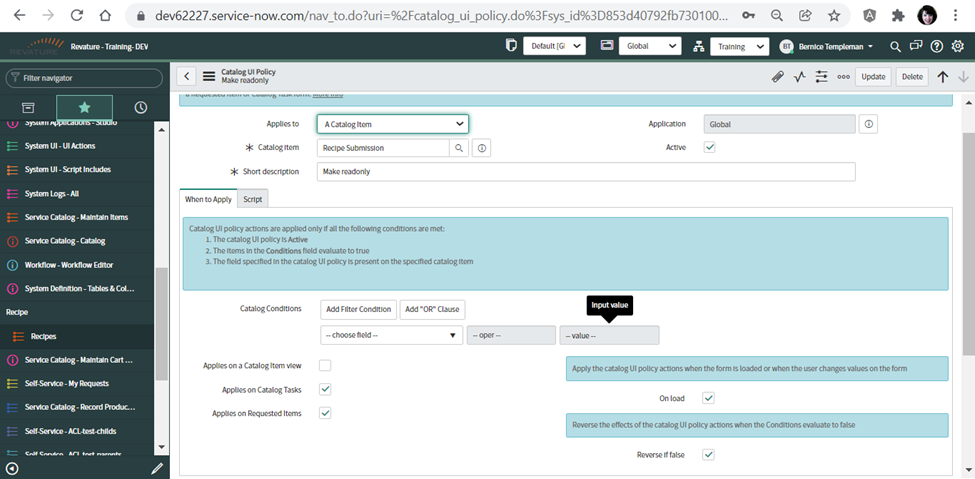Image resolution: width=975 pixels, height=479 pixels.
Task: Click the browser back arrow
Action: (x=19, y=15)
